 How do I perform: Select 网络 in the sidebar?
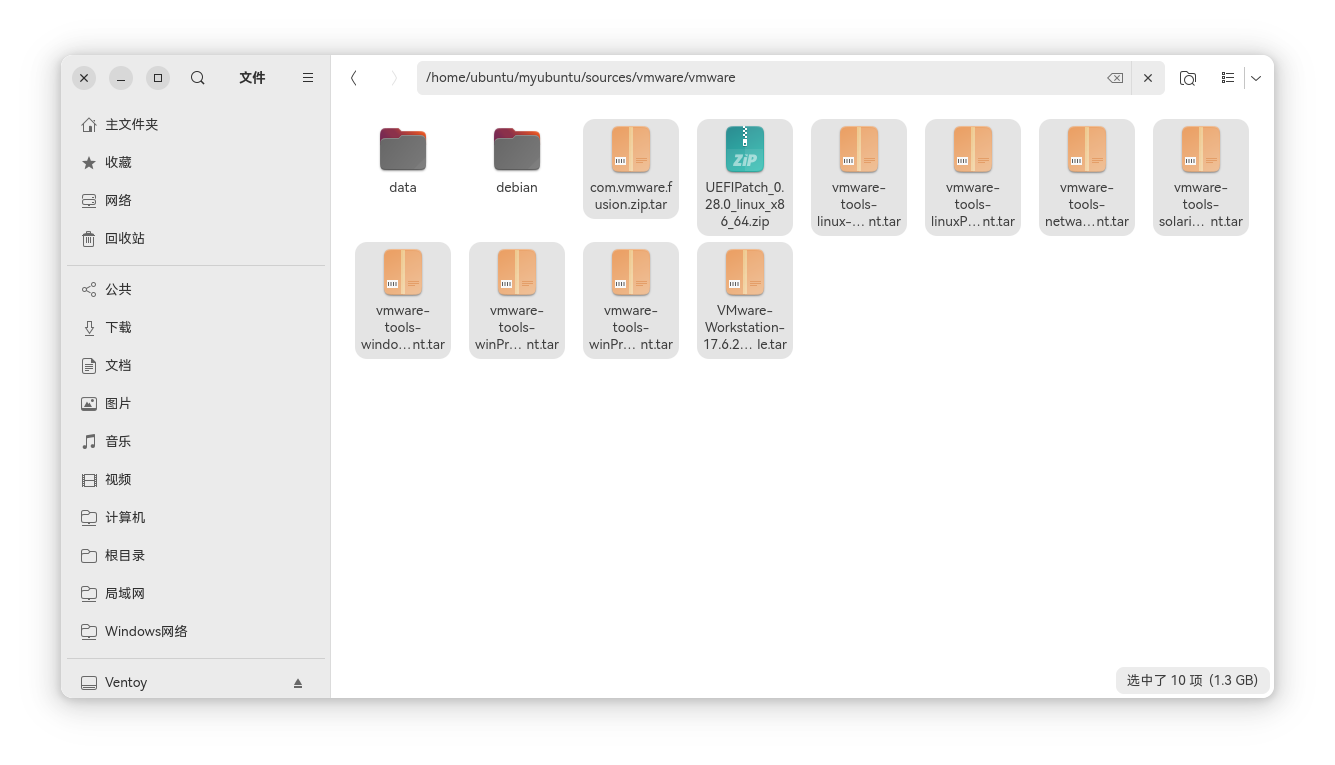point(196,201)
